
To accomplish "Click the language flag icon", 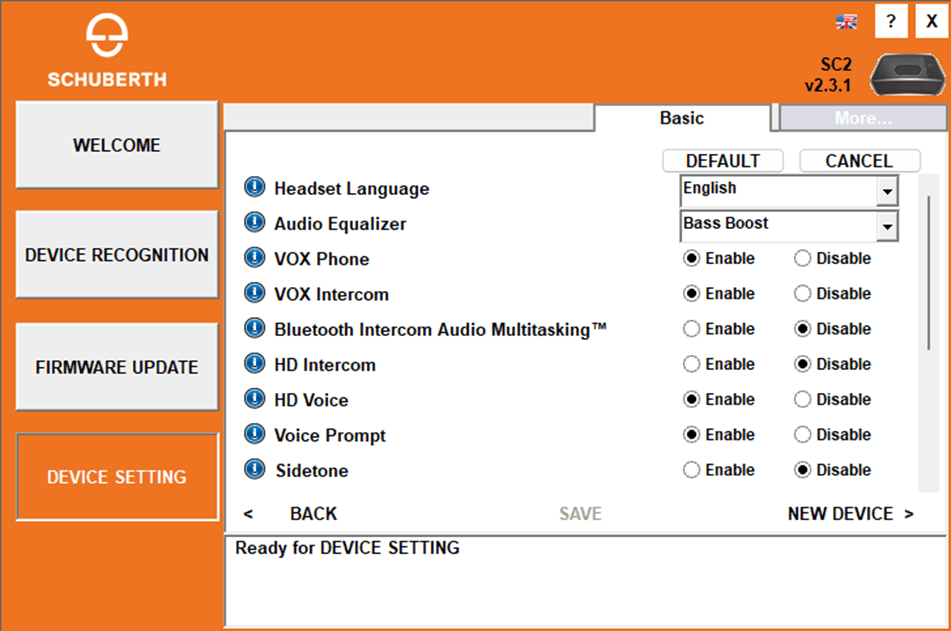I will click(846, 22).
